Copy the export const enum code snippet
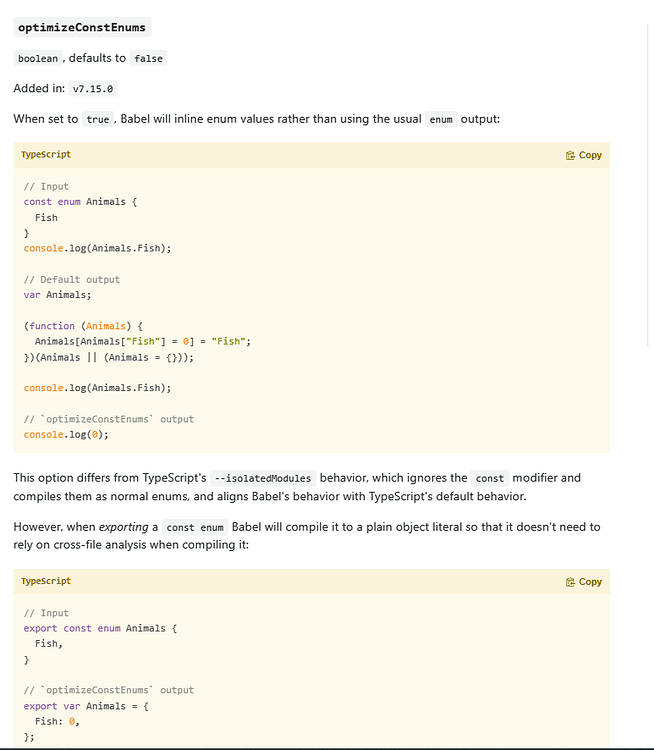This screenshot has width=654, height=750. click(x=584, y=582)
